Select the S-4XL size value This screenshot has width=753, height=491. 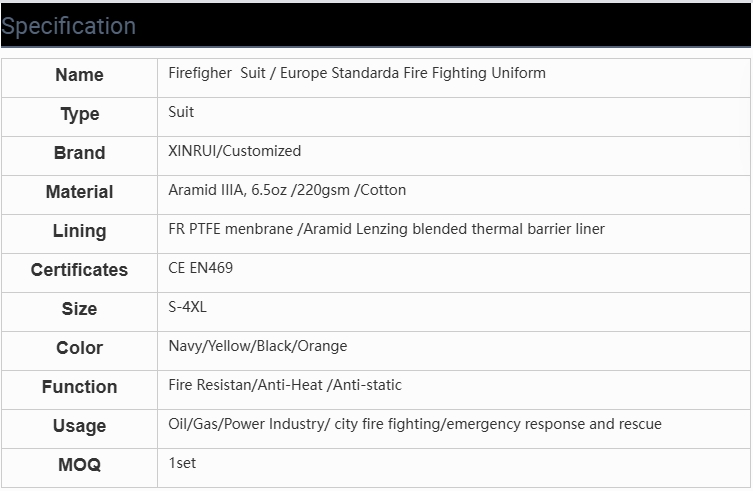(x=187, y=307)
